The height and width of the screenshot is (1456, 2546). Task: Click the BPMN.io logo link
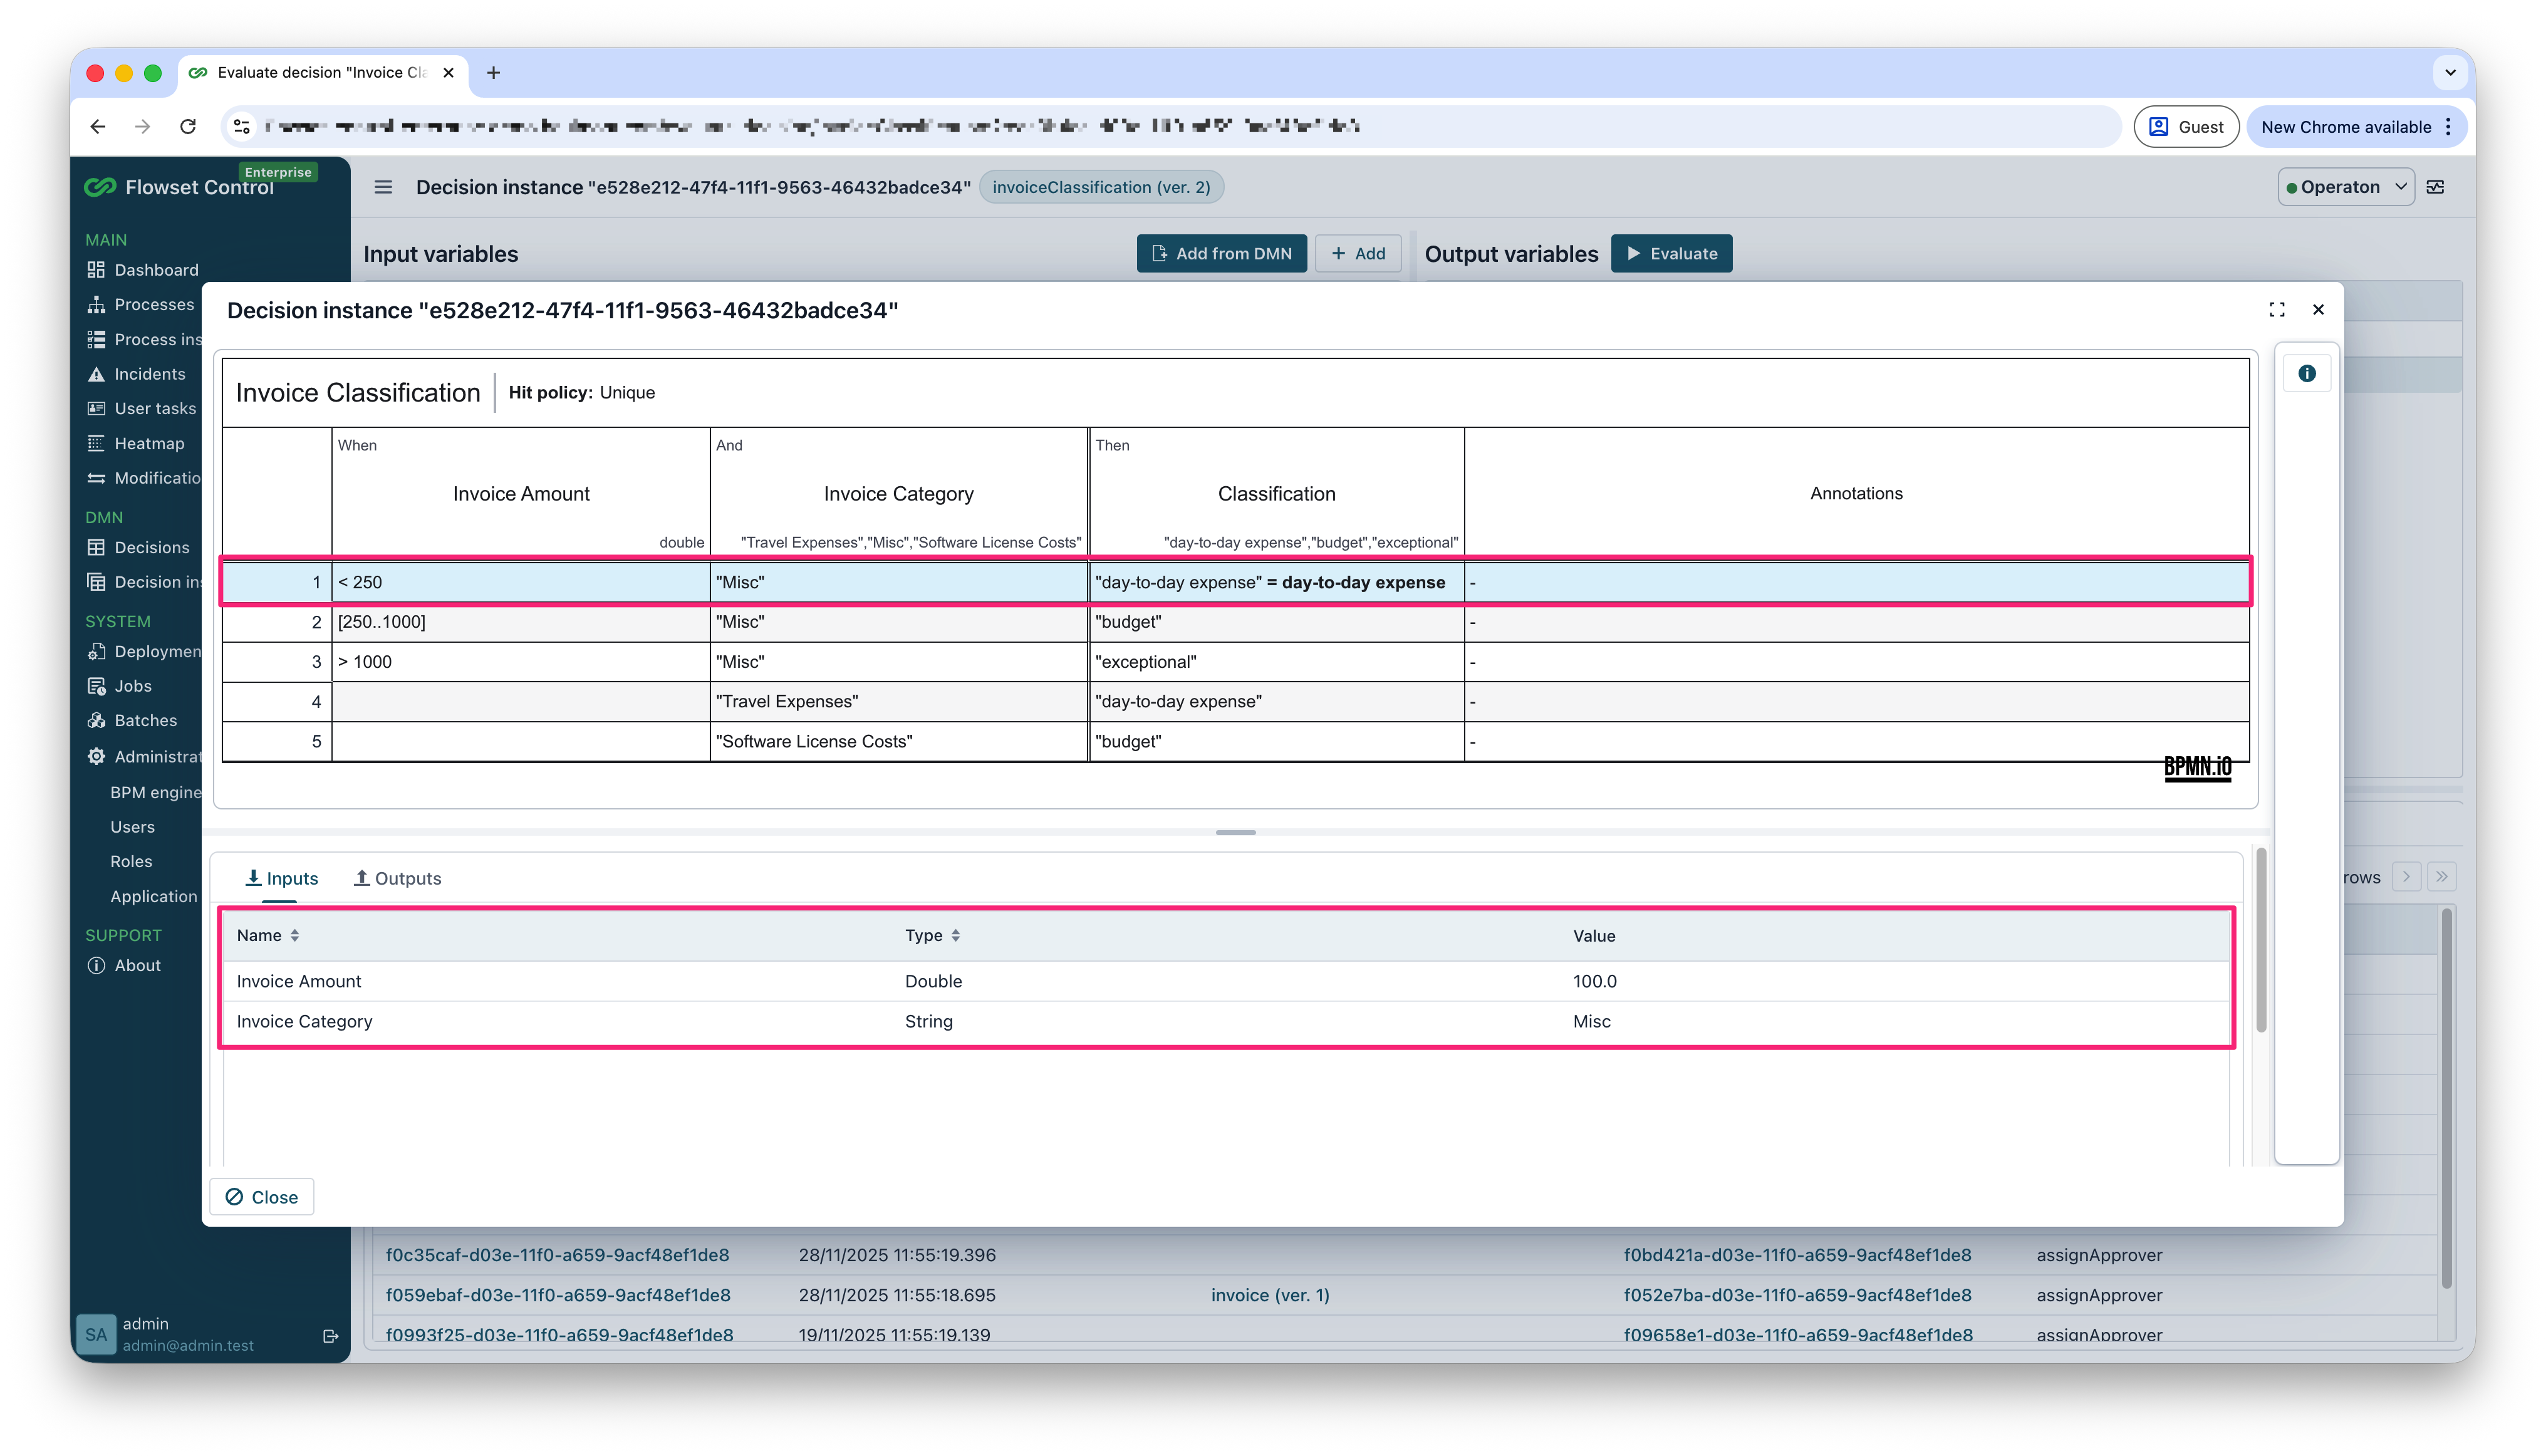pos(2197,768)
